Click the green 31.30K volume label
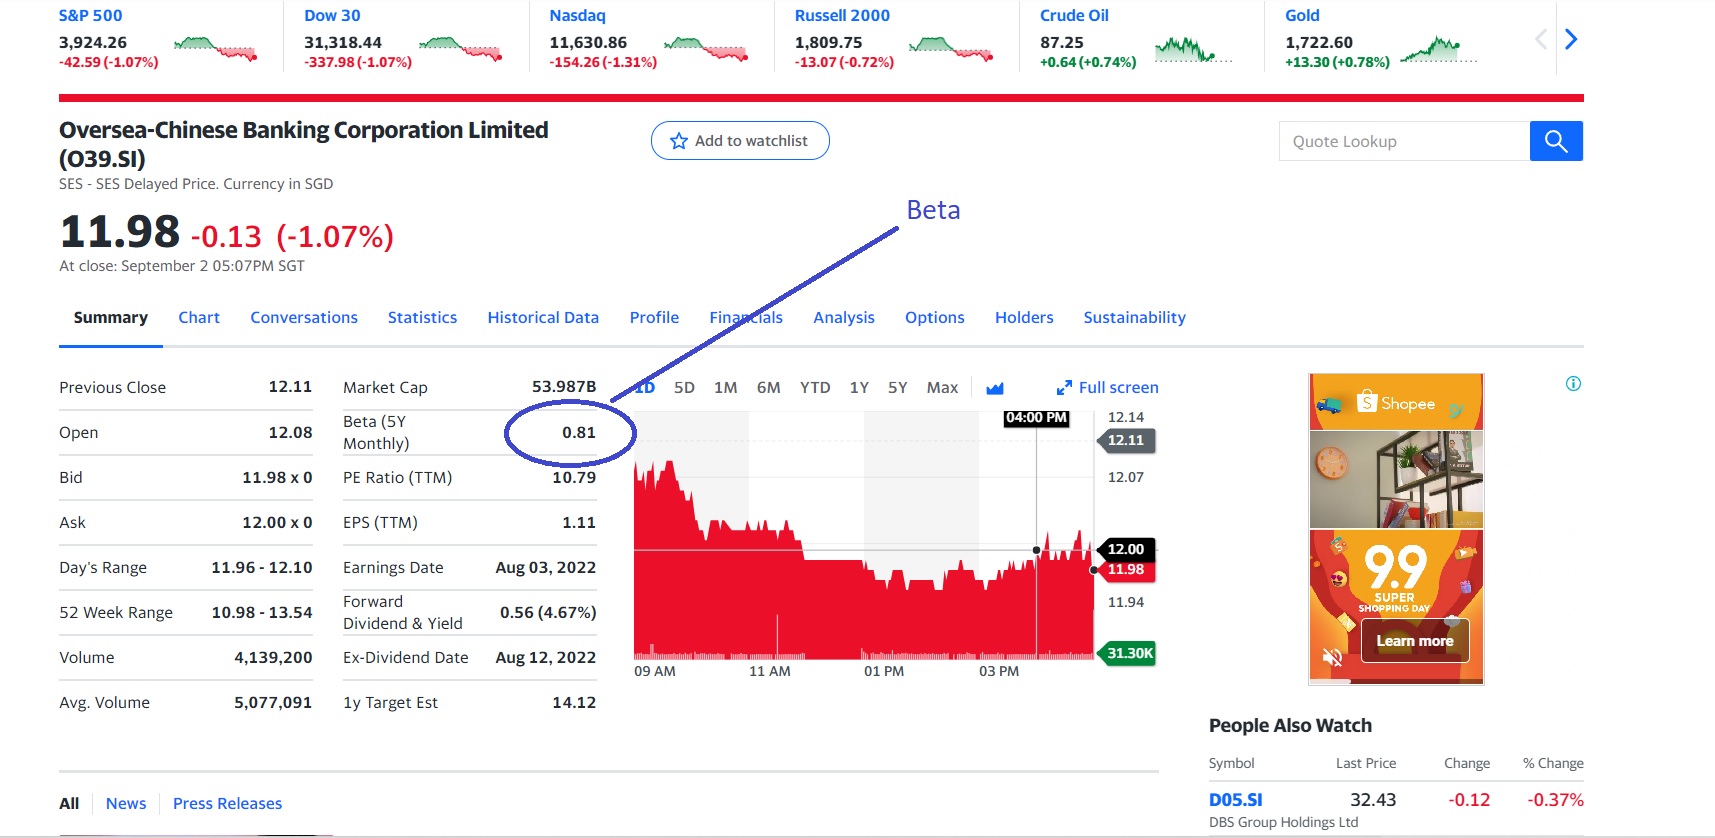The width and height of the screenshot is (1715, 838). click(x=1128, y=653)
